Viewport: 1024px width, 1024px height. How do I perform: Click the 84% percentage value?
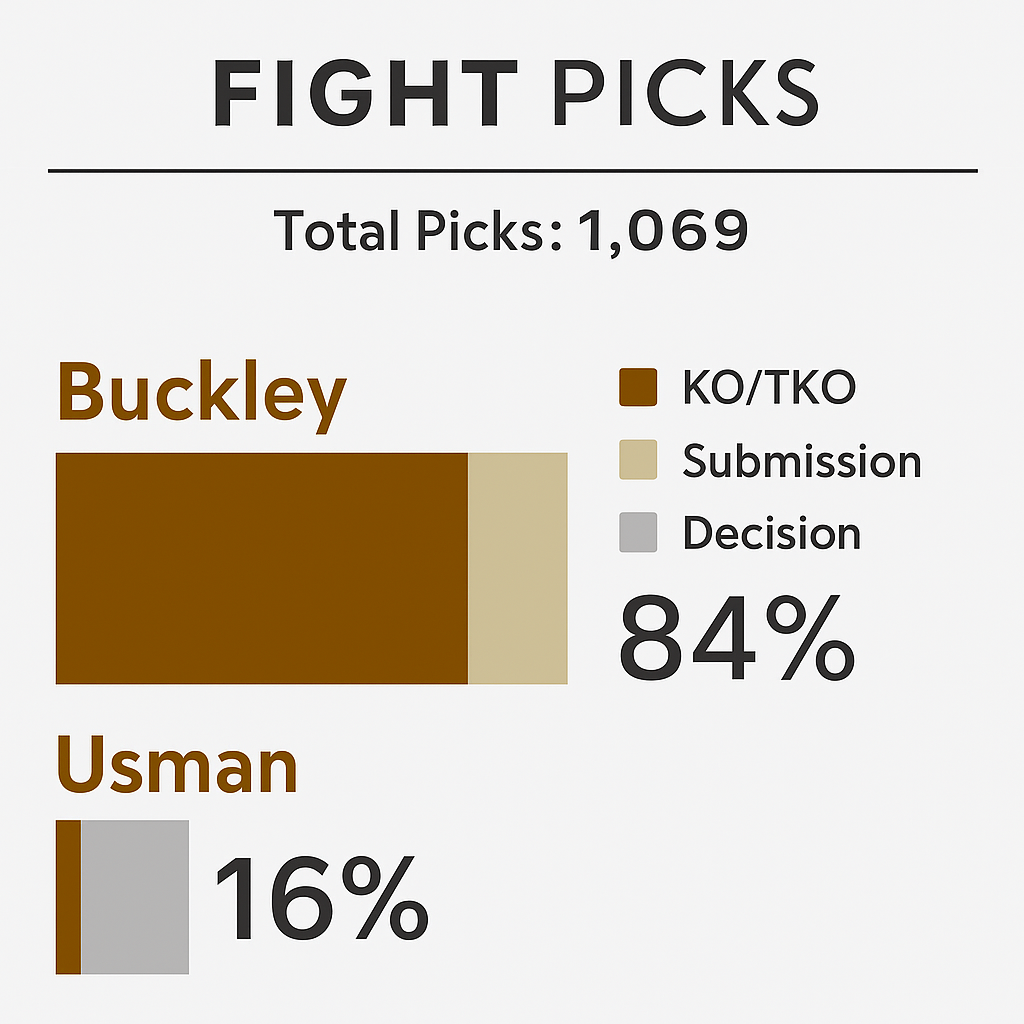[x=737, y=637]
